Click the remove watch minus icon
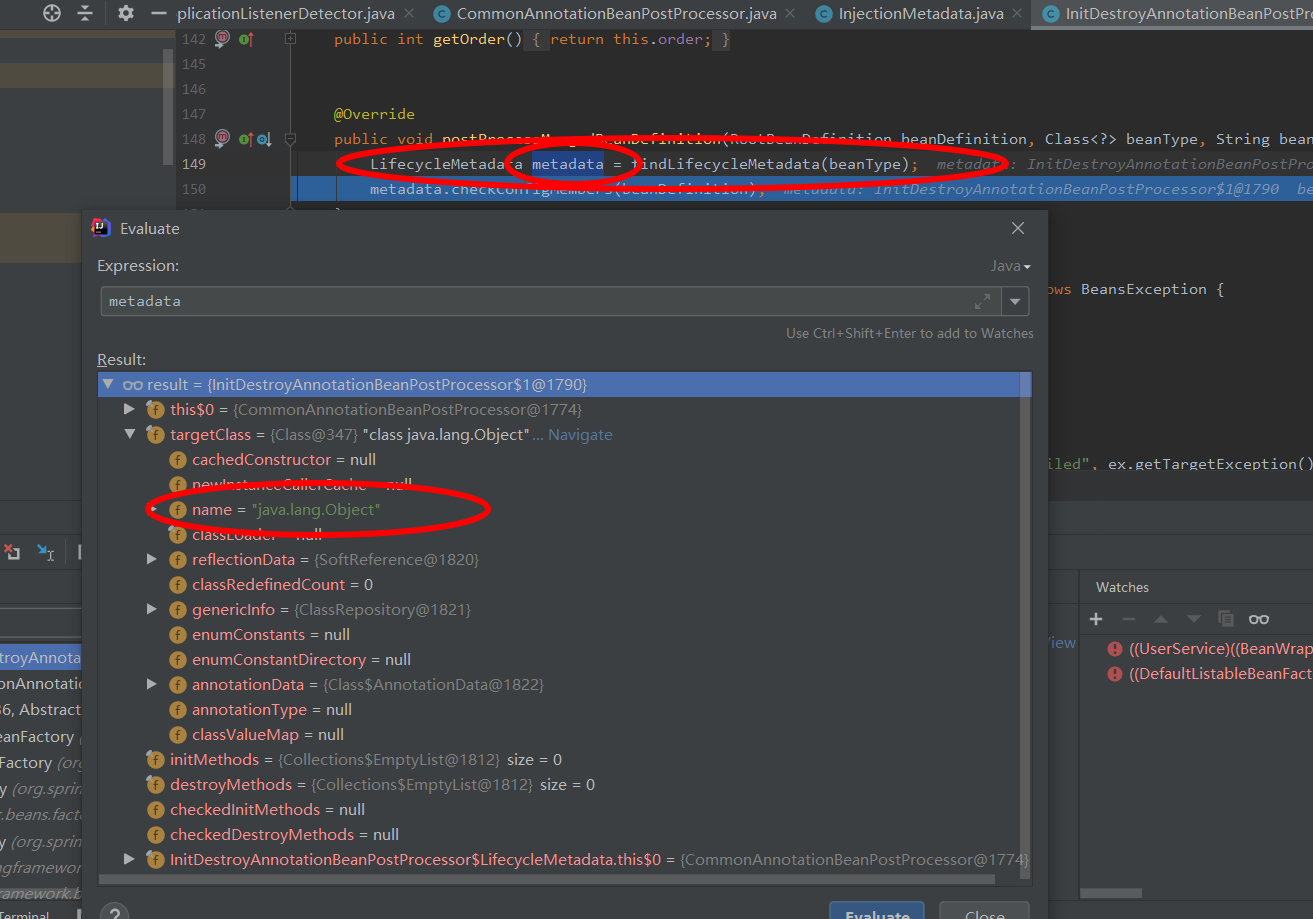The image size is (1313, 919). pos(1127,618)
